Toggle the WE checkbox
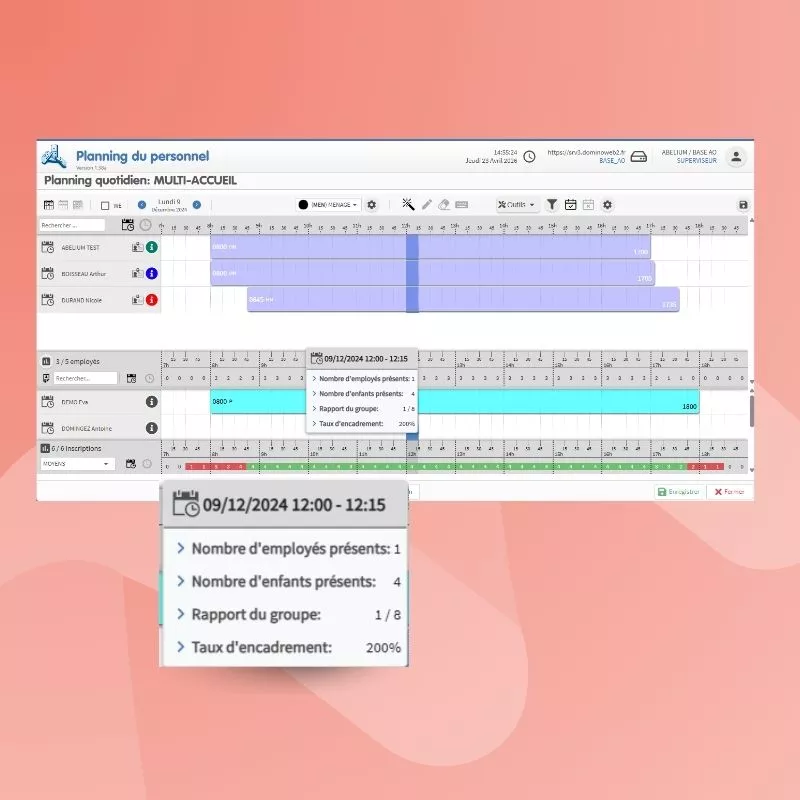The width and height of the screenshot is (800, 800). (x=105, y=205)
